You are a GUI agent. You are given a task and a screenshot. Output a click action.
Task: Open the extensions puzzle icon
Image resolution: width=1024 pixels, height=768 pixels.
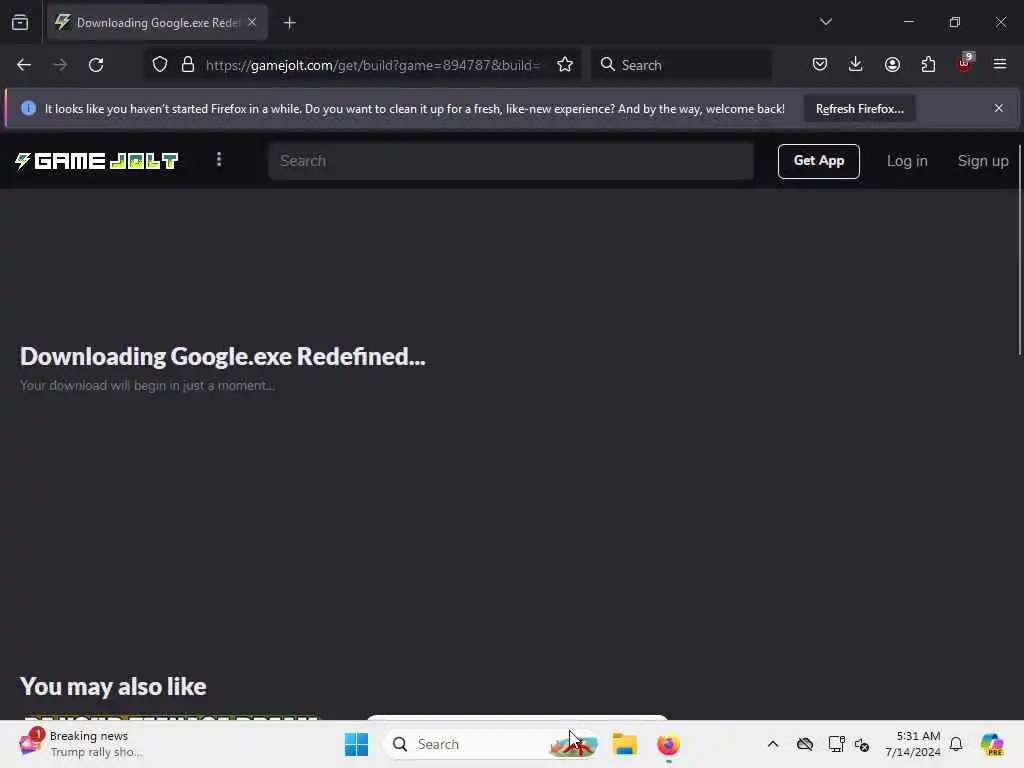tap(928, 65)
